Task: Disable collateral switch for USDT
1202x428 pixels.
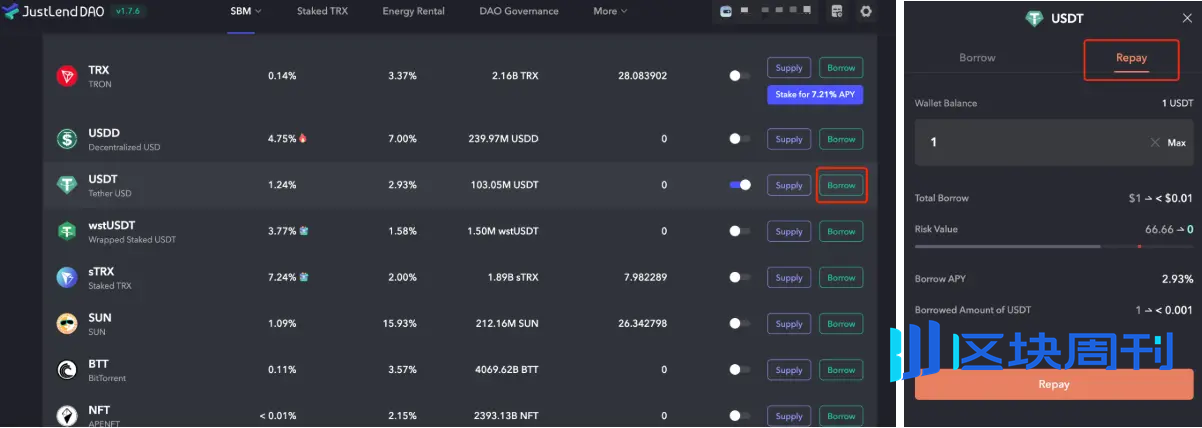Action: pyautogui.click(x=740, y=185)
